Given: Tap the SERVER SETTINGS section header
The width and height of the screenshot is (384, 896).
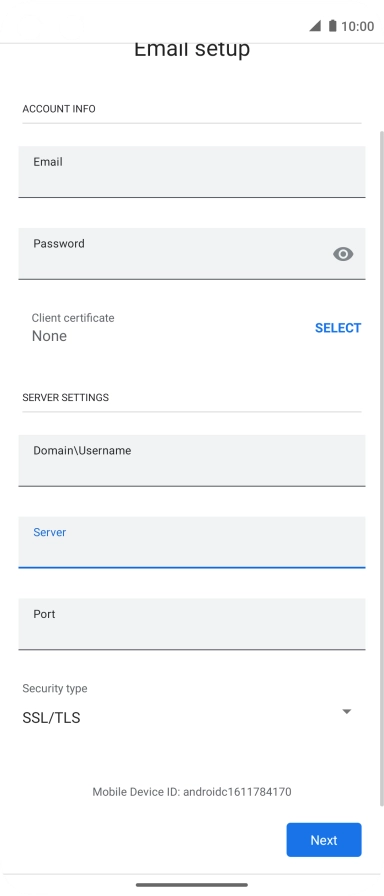Looking at the screenshot, I should pyautogui.click(x=66, y=397).
